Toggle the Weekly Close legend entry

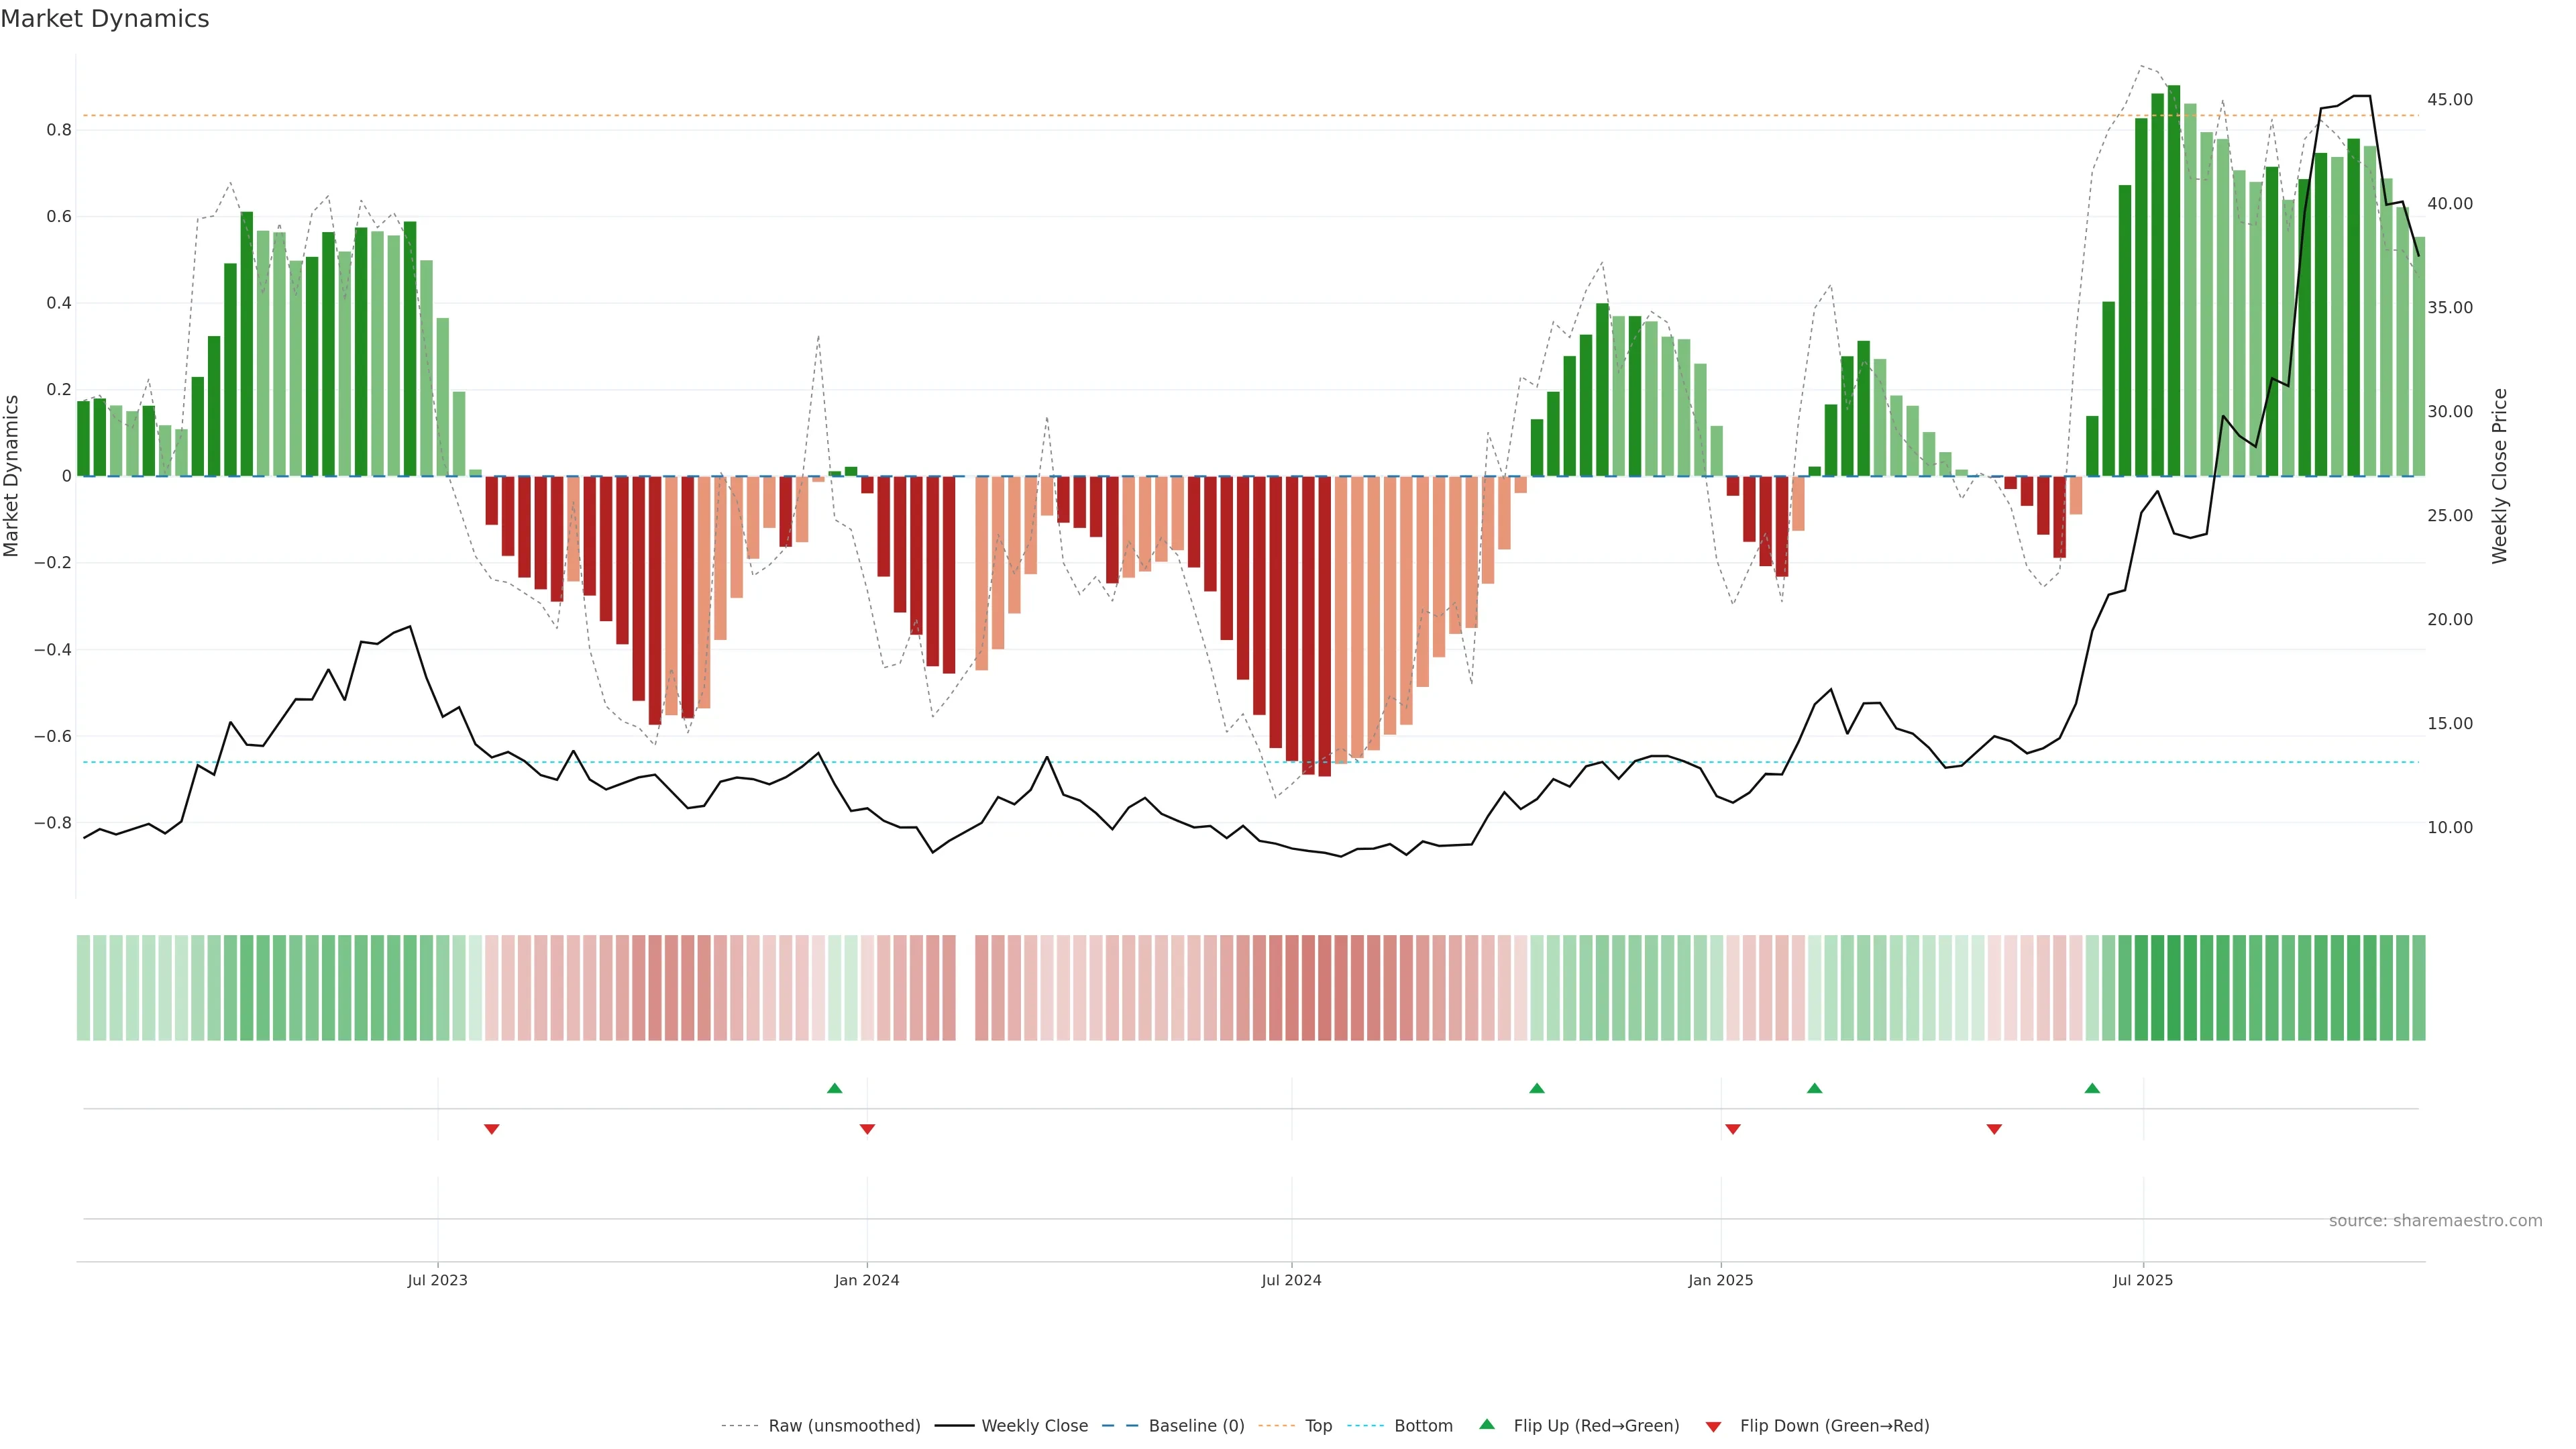[1034, 1426]
